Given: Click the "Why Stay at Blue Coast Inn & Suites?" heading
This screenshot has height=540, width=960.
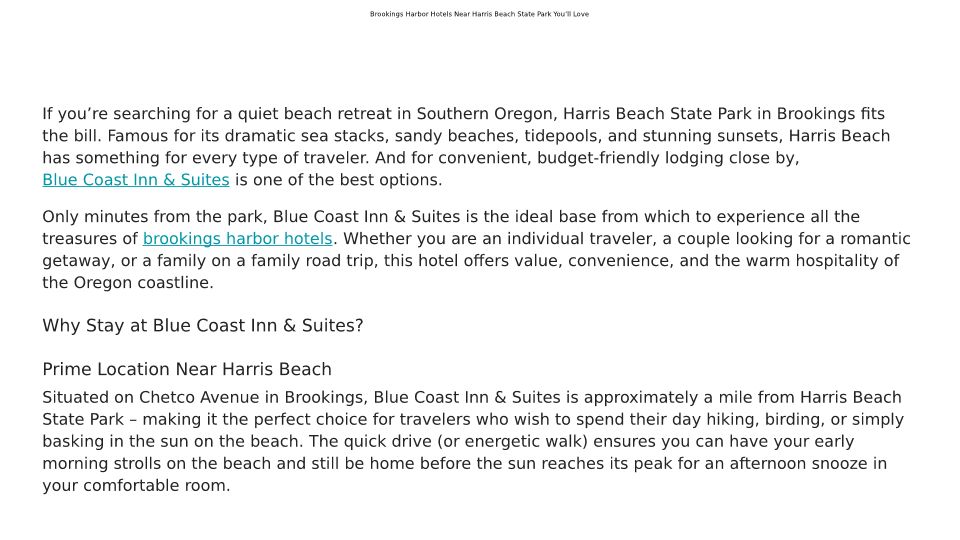Looking at the screenshot, I should (202, 326).
